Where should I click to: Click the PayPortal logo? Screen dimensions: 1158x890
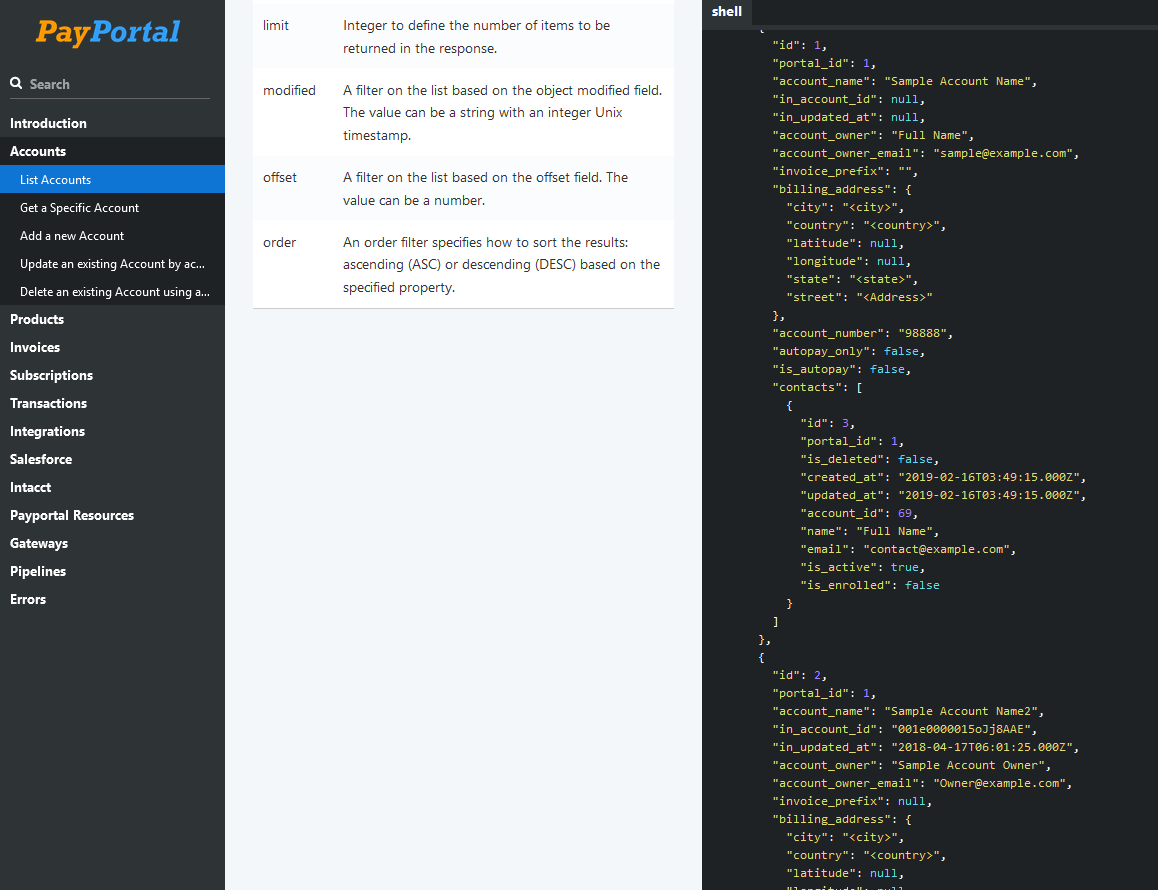[108, 32]
